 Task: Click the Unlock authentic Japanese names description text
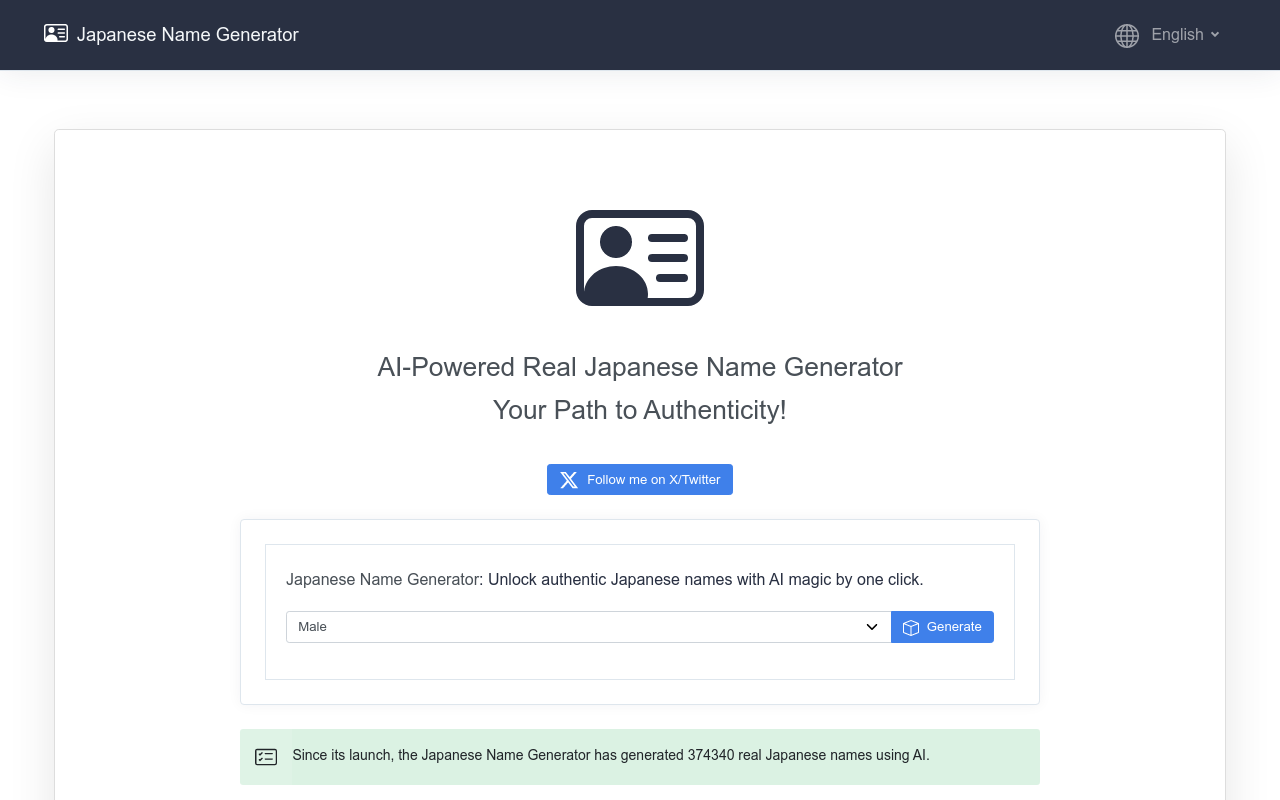[x=704, y=579]
